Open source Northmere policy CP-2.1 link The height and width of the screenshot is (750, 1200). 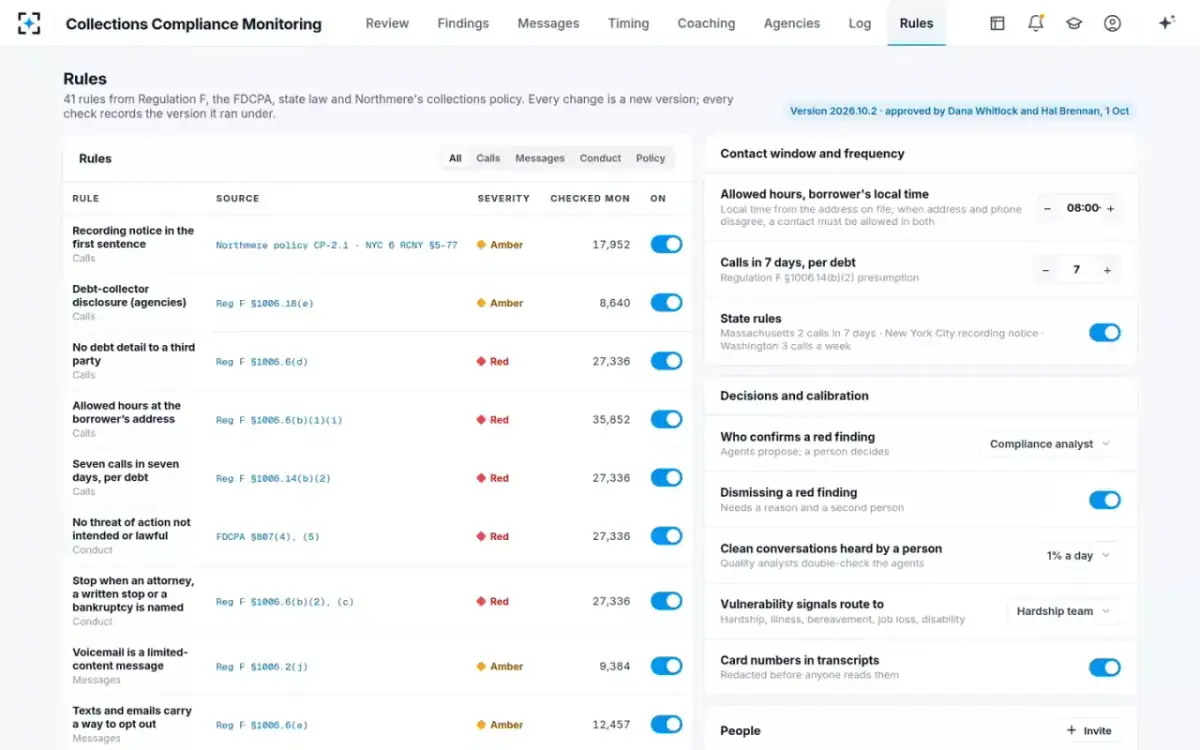click(x=337, y=245)
